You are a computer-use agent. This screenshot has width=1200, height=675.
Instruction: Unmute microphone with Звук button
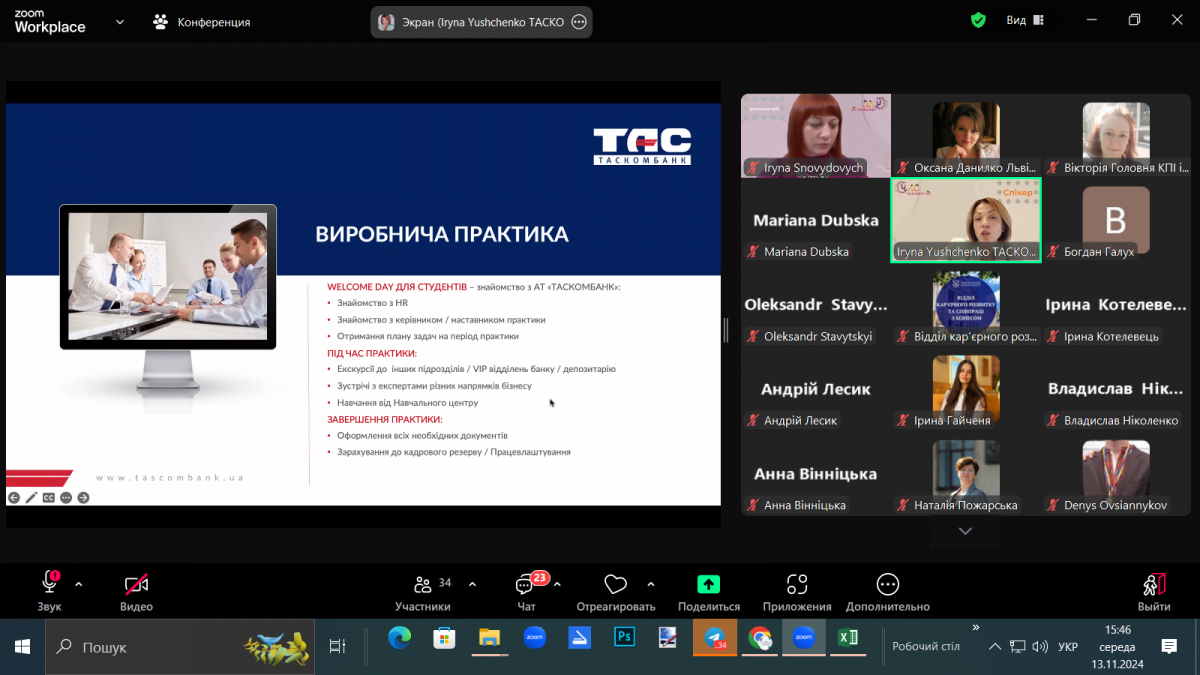pyautogui.click(x=49, y=585)
